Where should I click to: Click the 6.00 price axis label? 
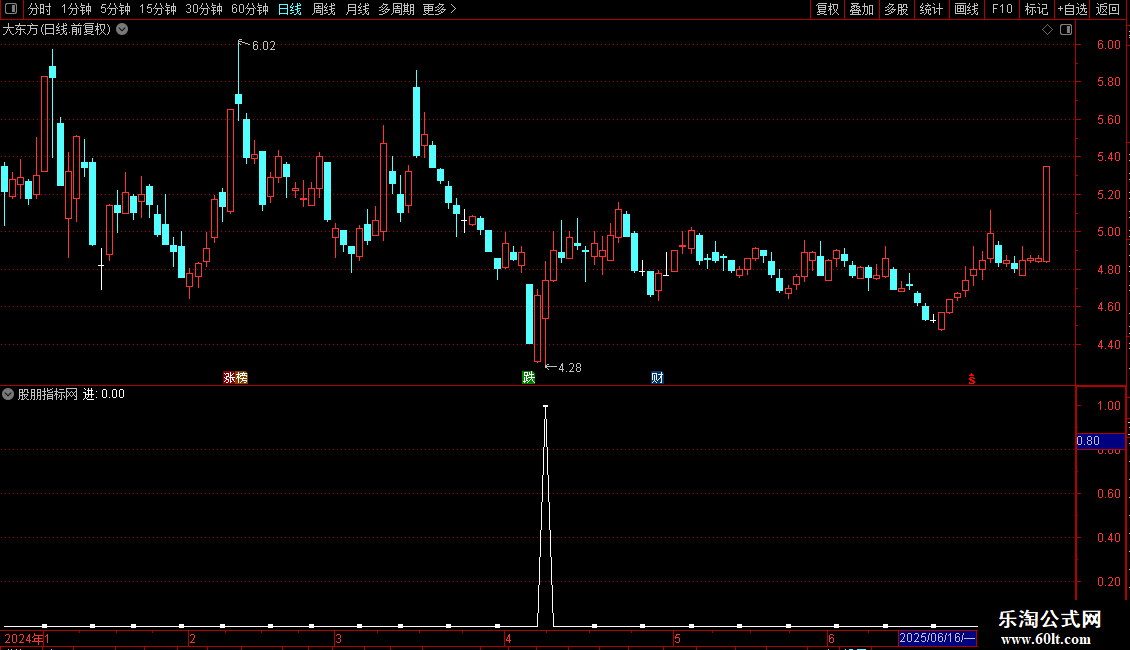pyautogui.click(x=1108, y=45)
